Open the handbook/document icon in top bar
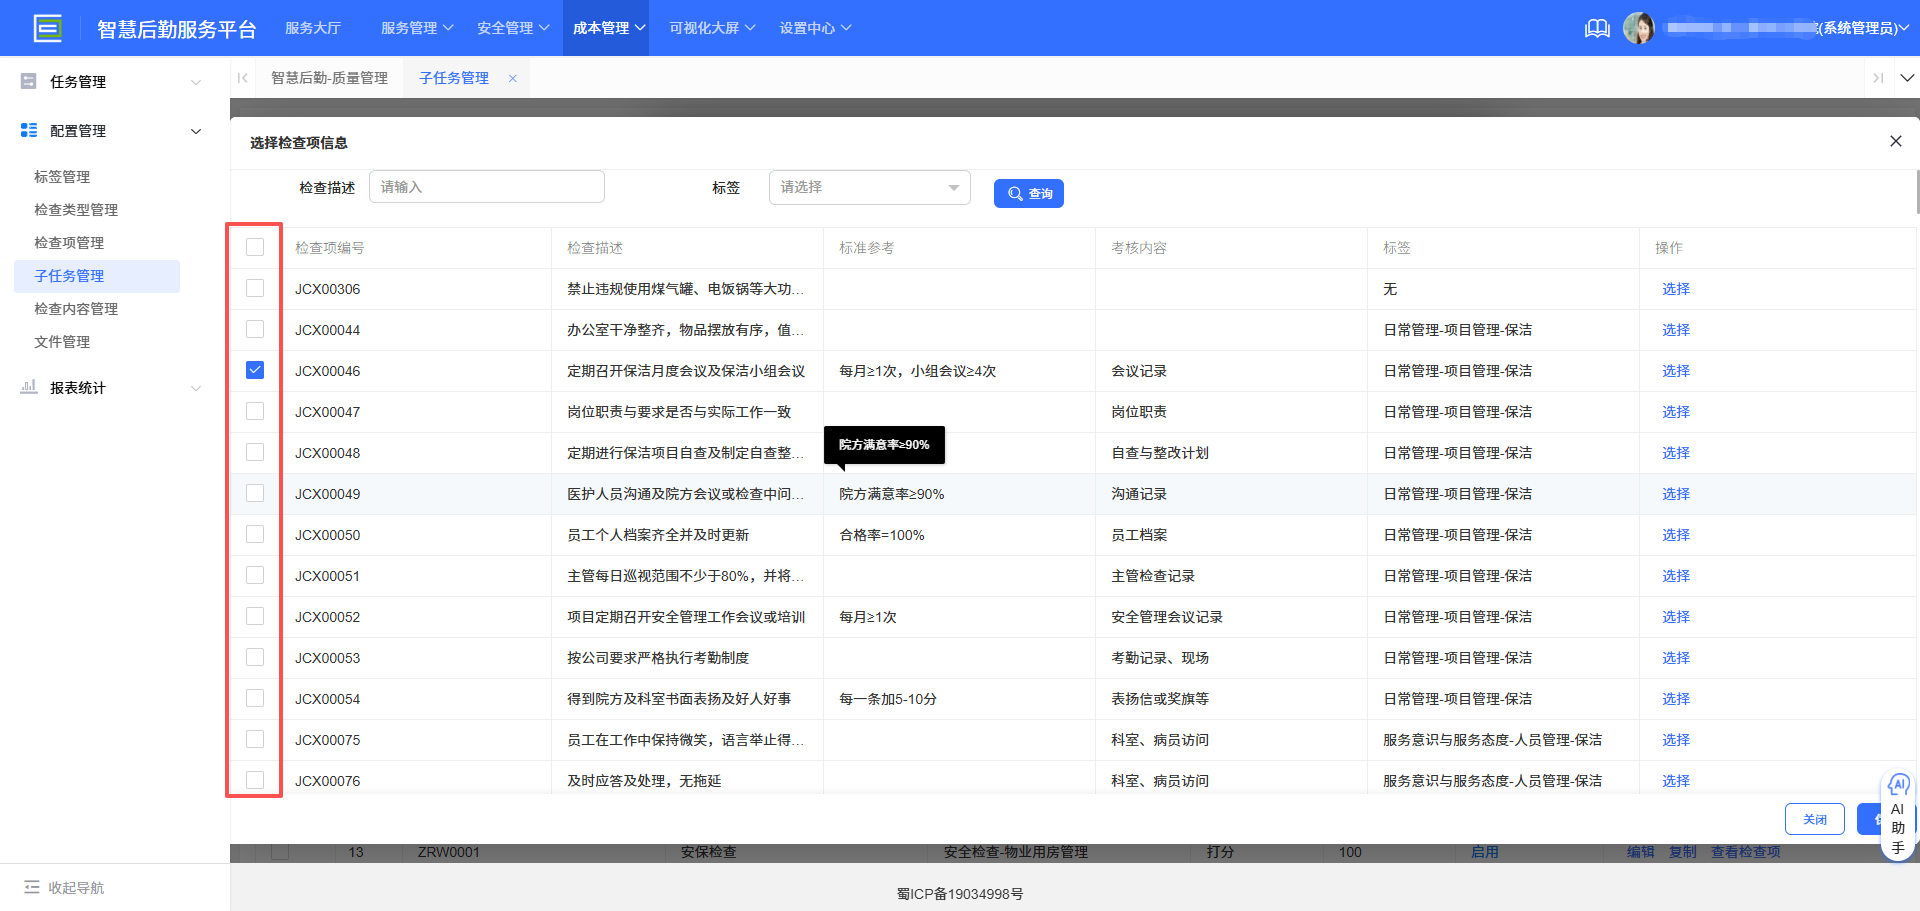This screenshot has height=911, width=1920. (x=1597, y=28)
